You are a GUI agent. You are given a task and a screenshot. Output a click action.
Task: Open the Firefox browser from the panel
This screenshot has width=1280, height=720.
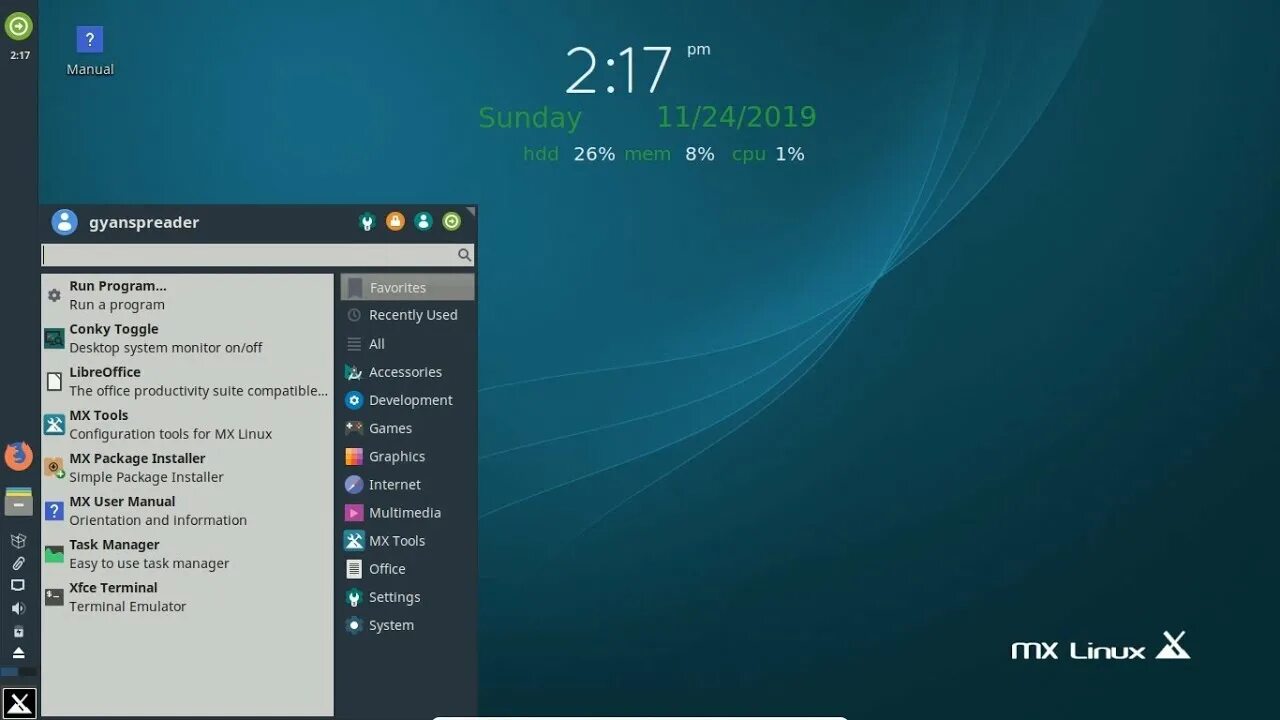(18, 456)
